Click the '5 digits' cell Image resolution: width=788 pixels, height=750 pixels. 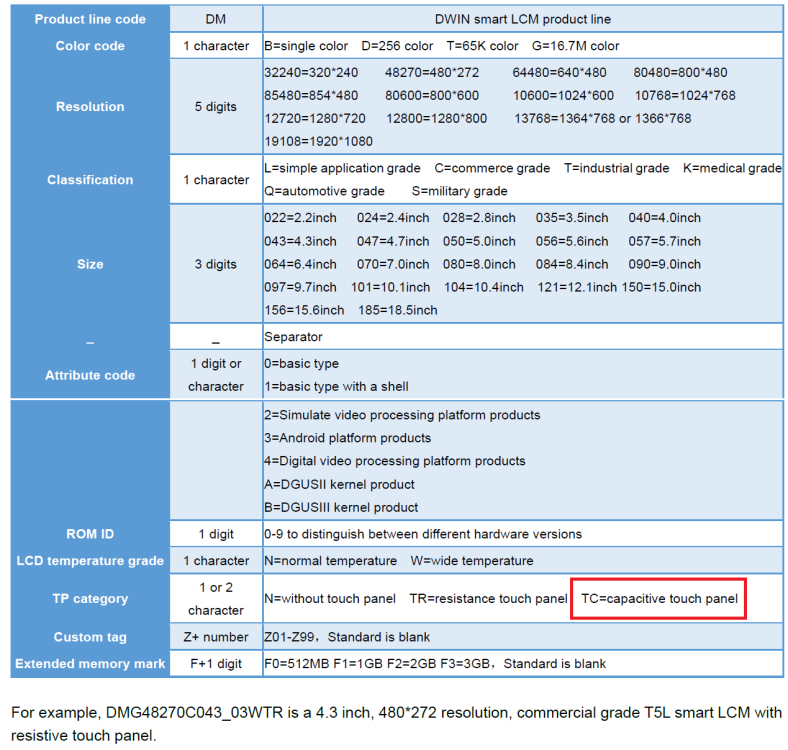[216, 107]
